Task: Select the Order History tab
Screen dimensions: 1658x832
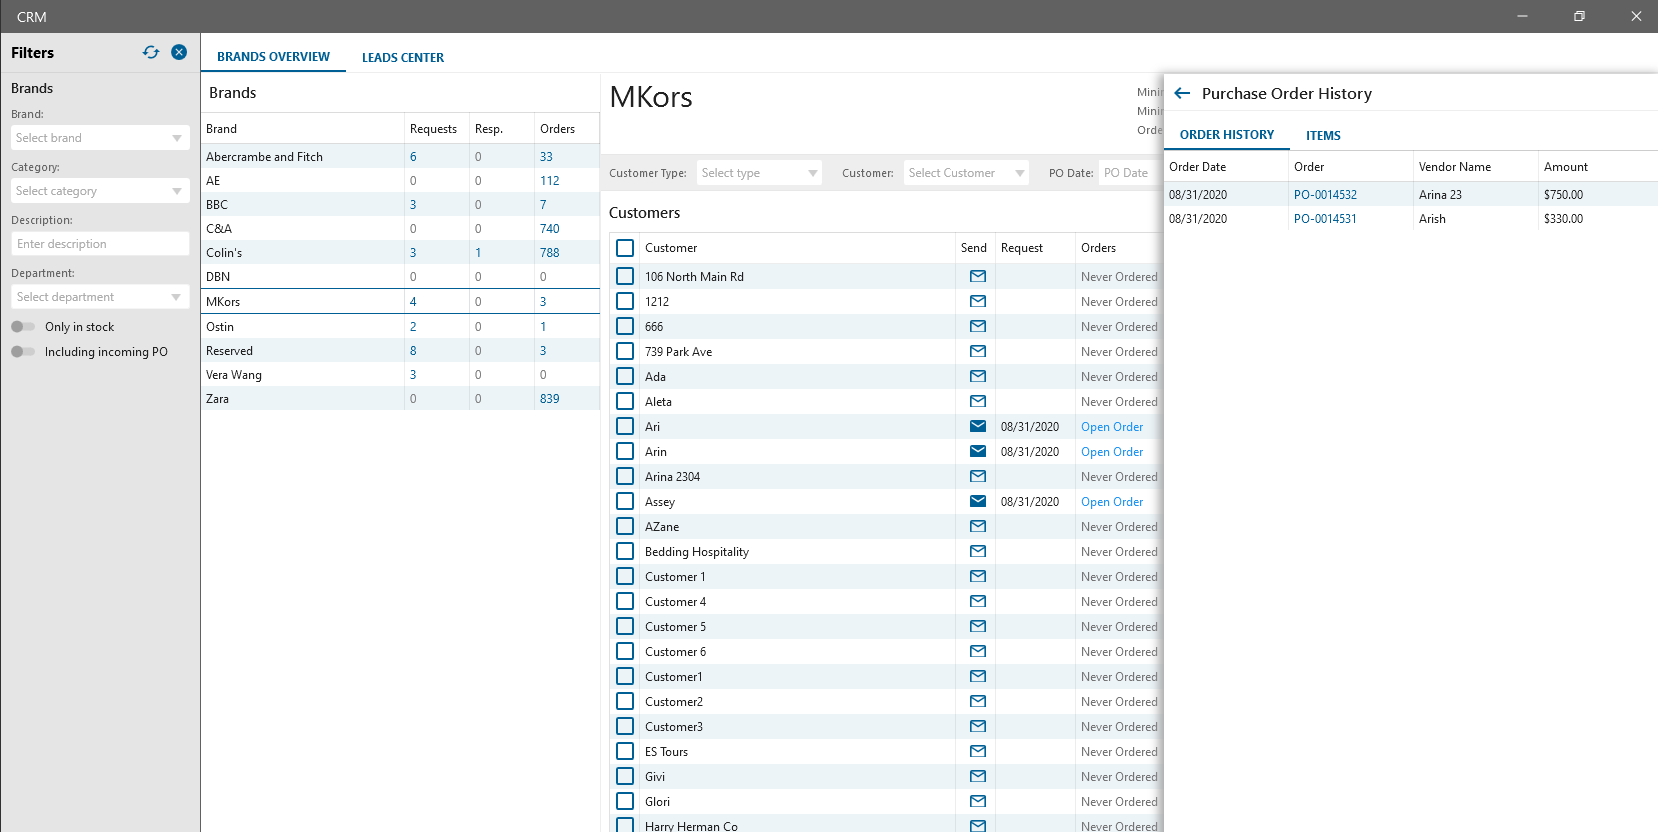Action: pyautogui.click(x=1227, y=135)
